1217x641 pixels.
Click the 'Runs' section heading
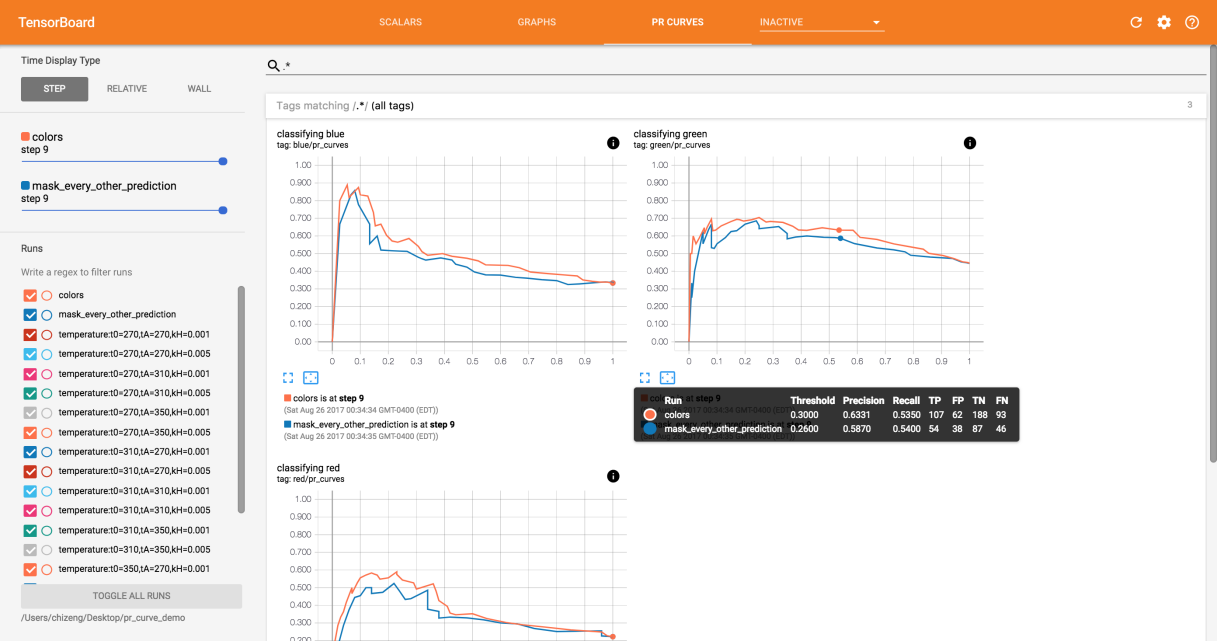(x=32, y=248)
